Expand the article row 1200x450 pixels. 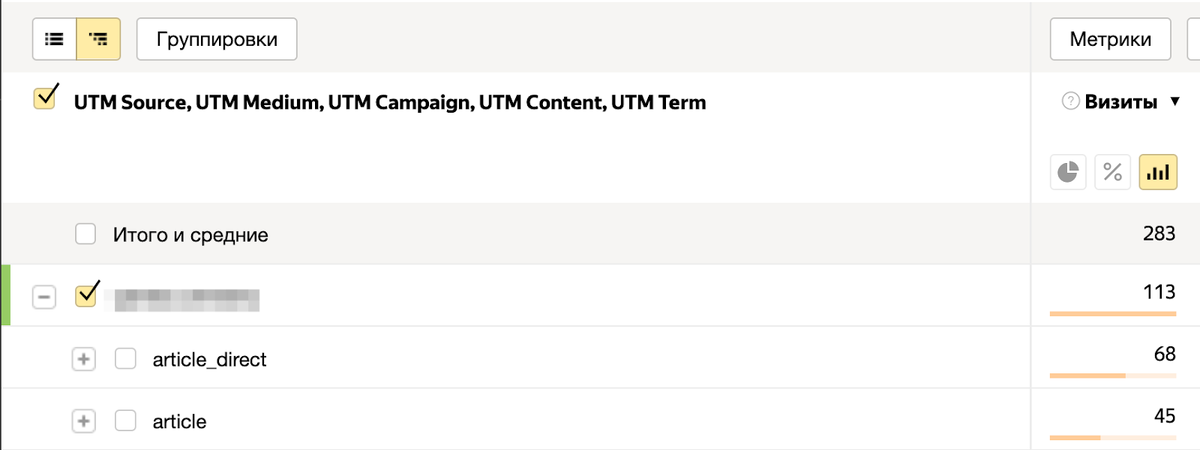[x=84, y=421]
